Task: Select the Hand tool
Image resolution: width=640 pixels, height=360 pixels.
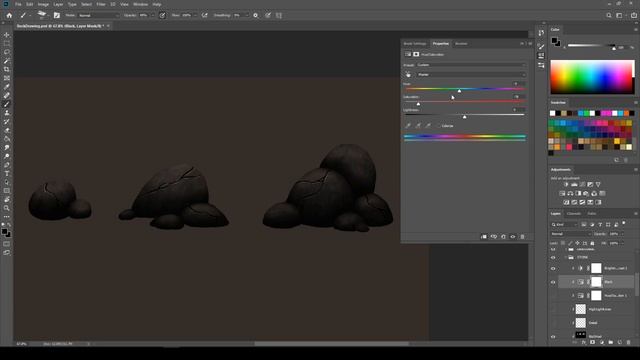Action: coord(7,200)
